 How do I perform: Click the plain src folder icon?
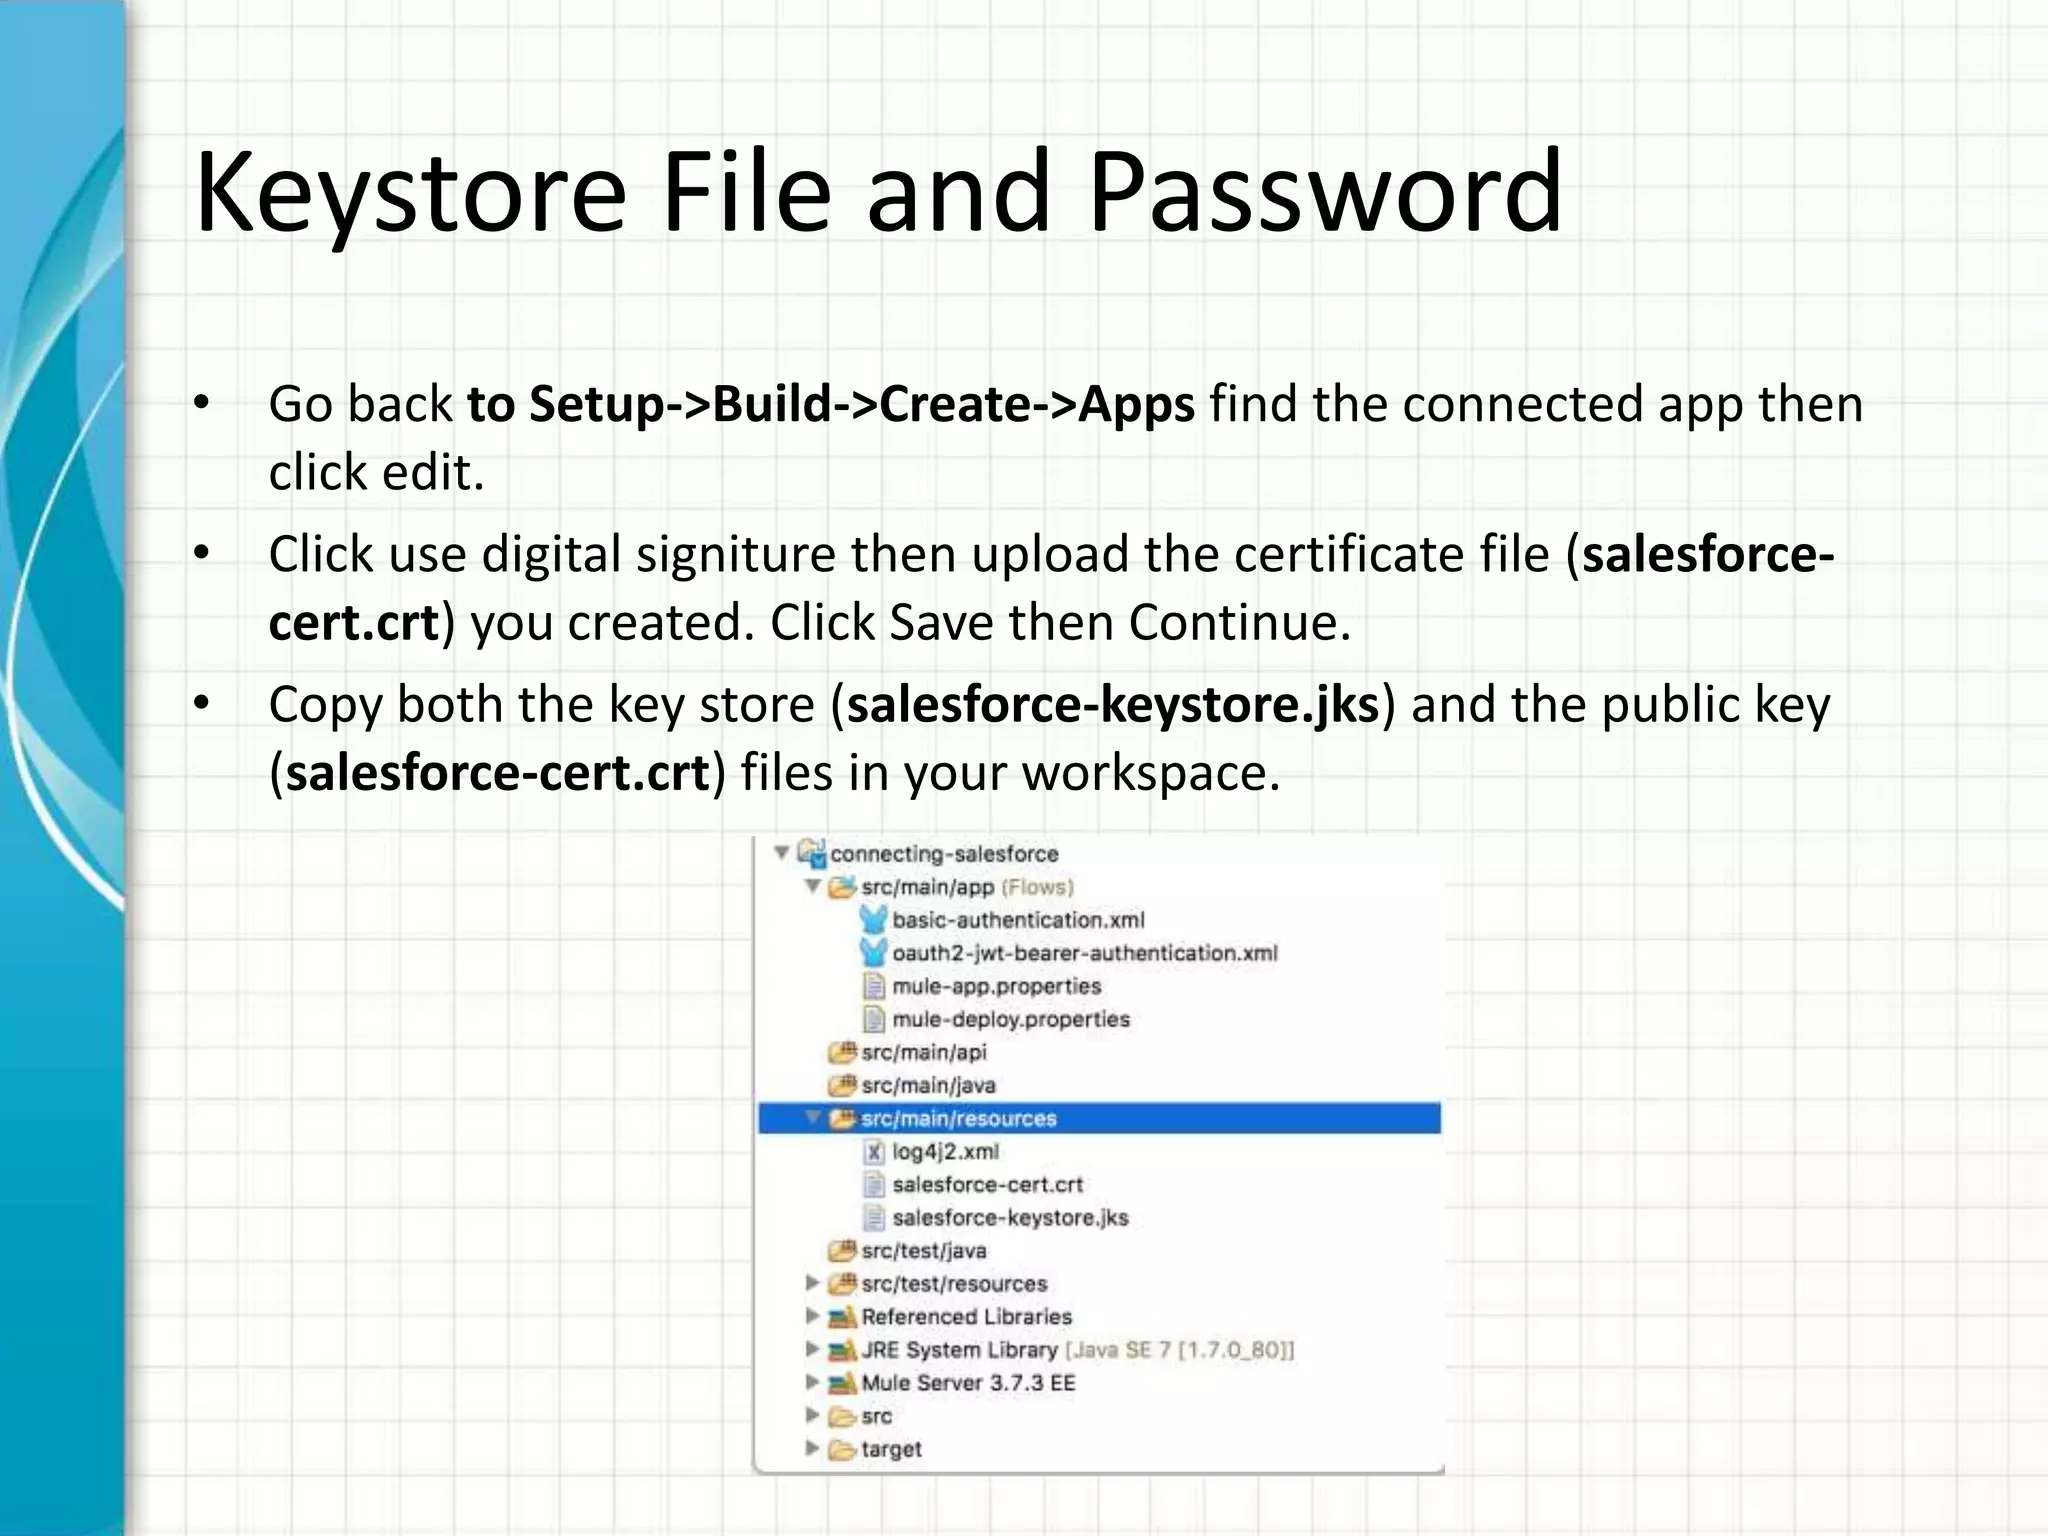[x=843, y=1416]
